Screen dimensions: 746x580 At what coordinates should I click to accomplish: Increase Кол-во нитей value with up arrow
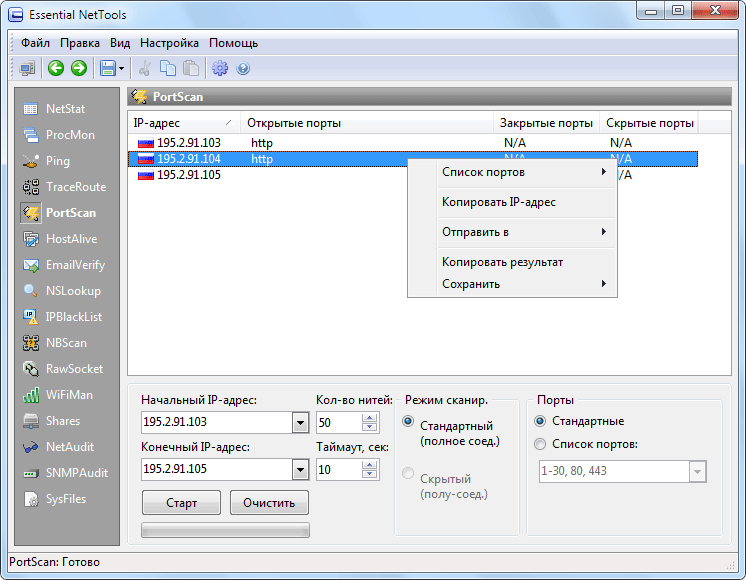[370, 418]
